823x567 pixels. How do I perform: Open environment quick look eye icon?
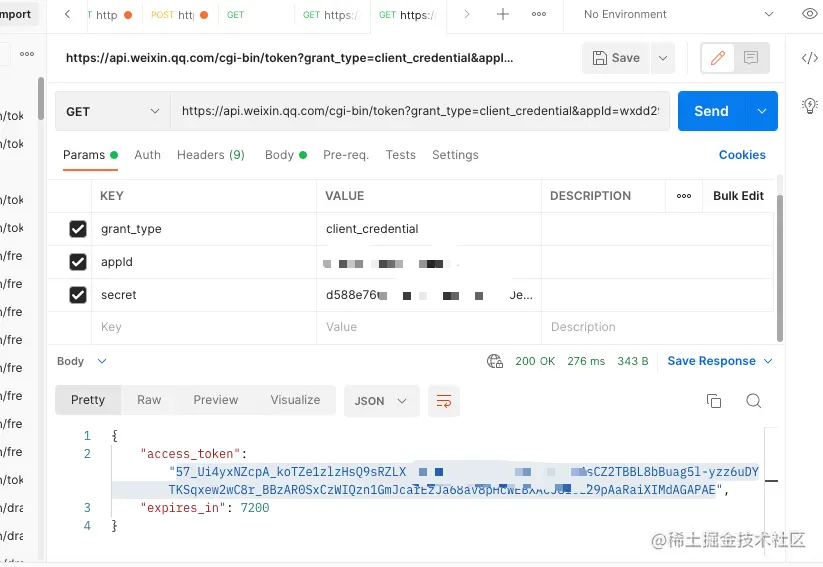coord(810,14)
